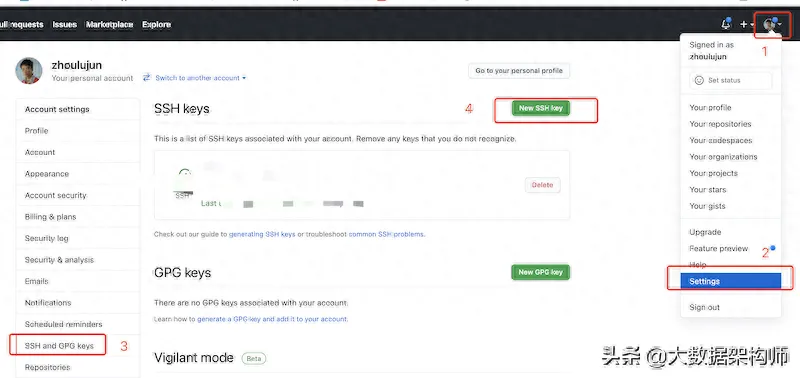Open Pull requests in top navigation
The image size is (800, 378).
(x=21, y=24)
